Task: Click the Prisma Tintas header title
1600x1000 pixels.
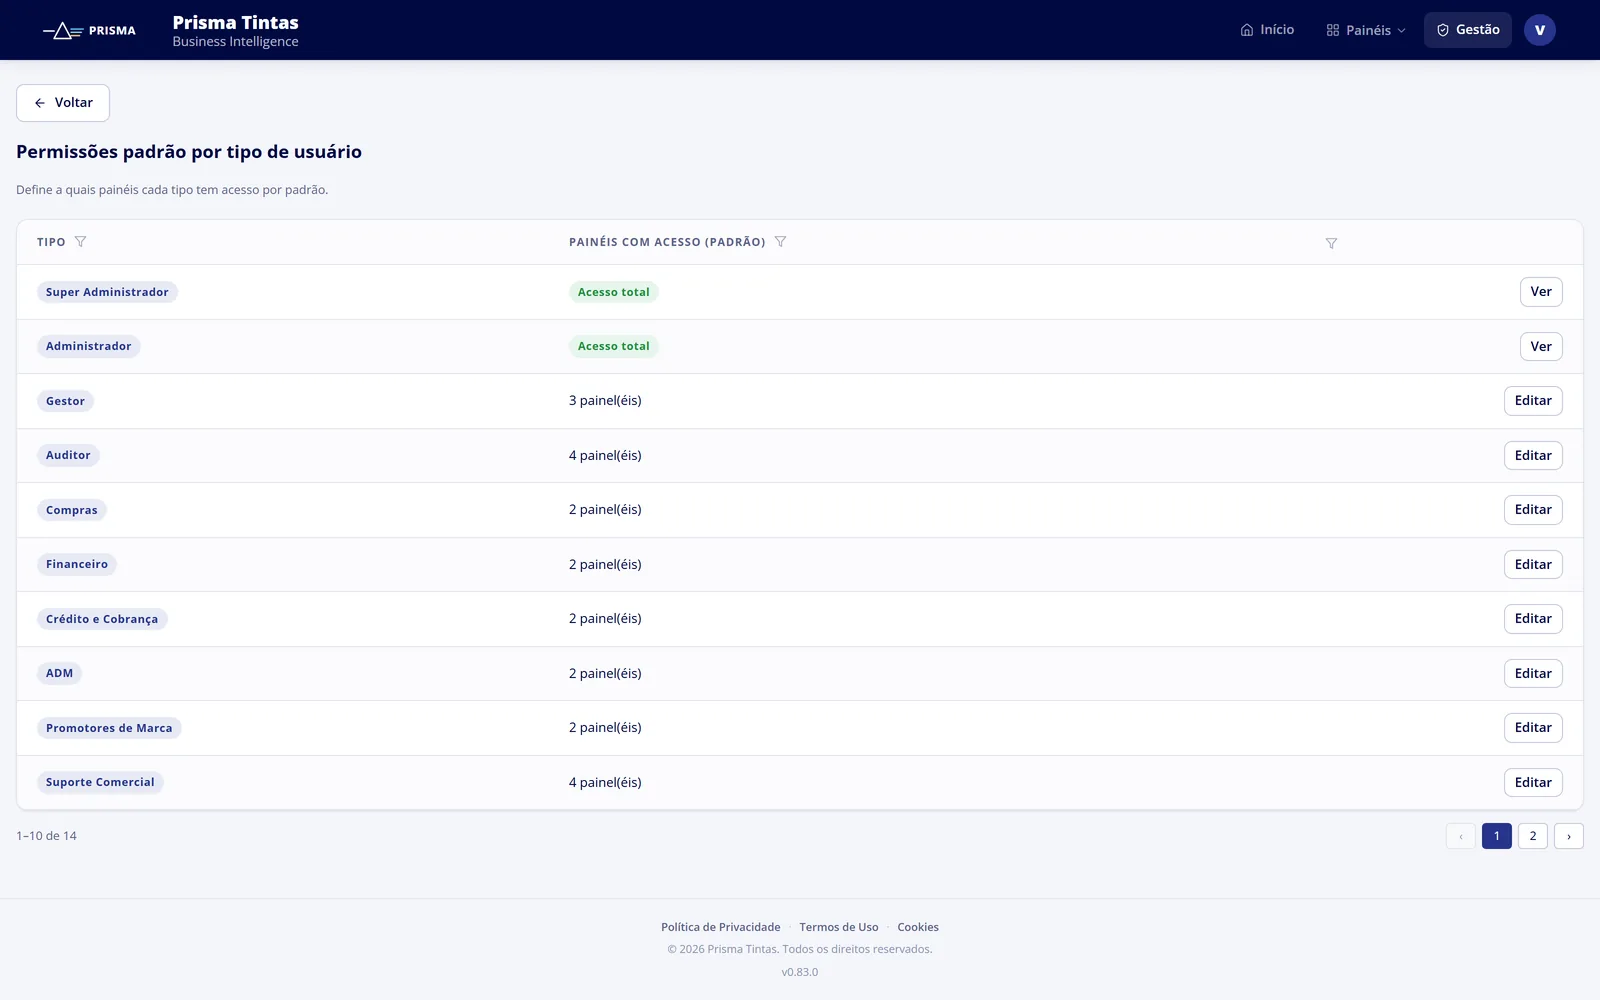Action: coord(236,22)
